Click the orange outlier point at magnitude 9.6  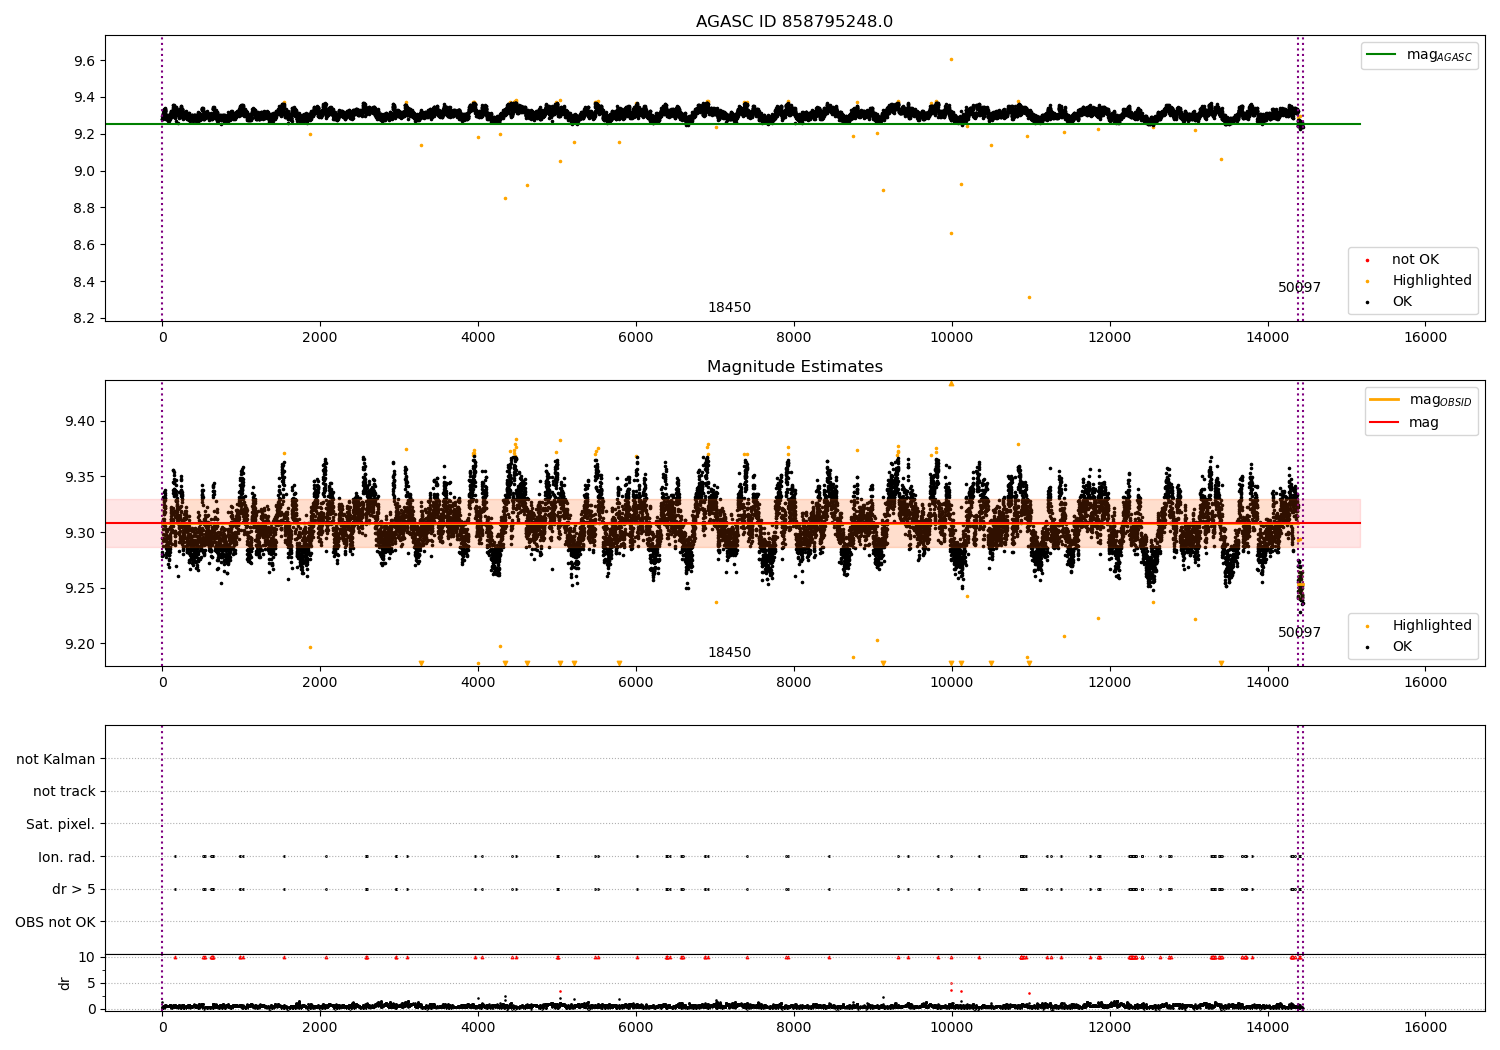tap(951, 59)
